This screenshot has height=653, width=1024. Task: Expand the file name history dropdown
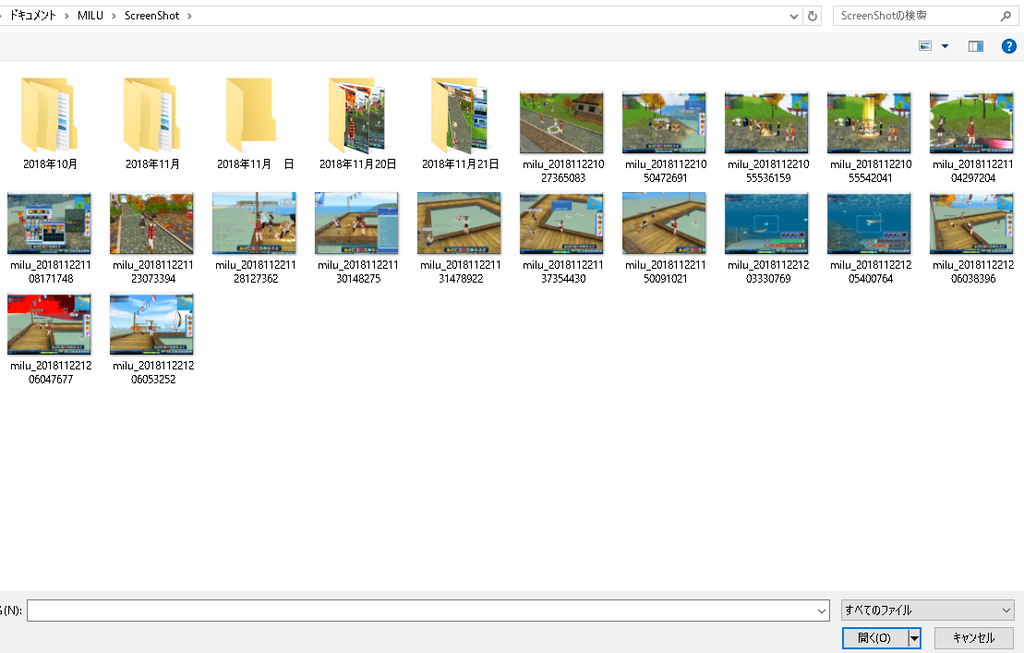(822, 610)
